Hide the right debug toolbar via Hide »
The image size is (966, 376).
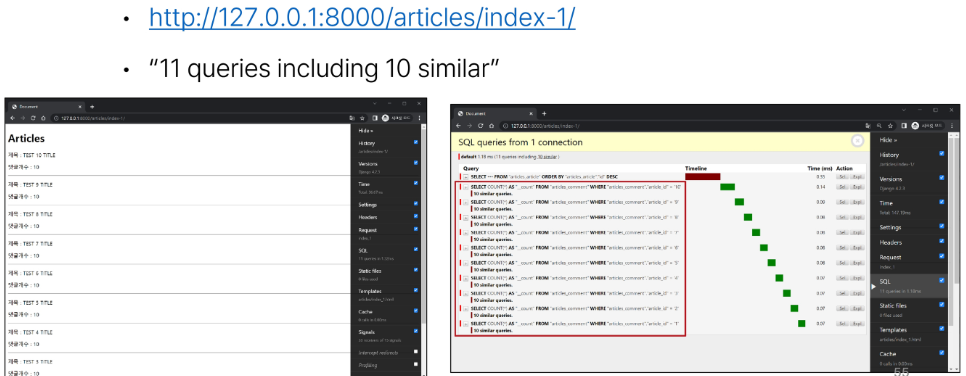(x=888, y=140)
